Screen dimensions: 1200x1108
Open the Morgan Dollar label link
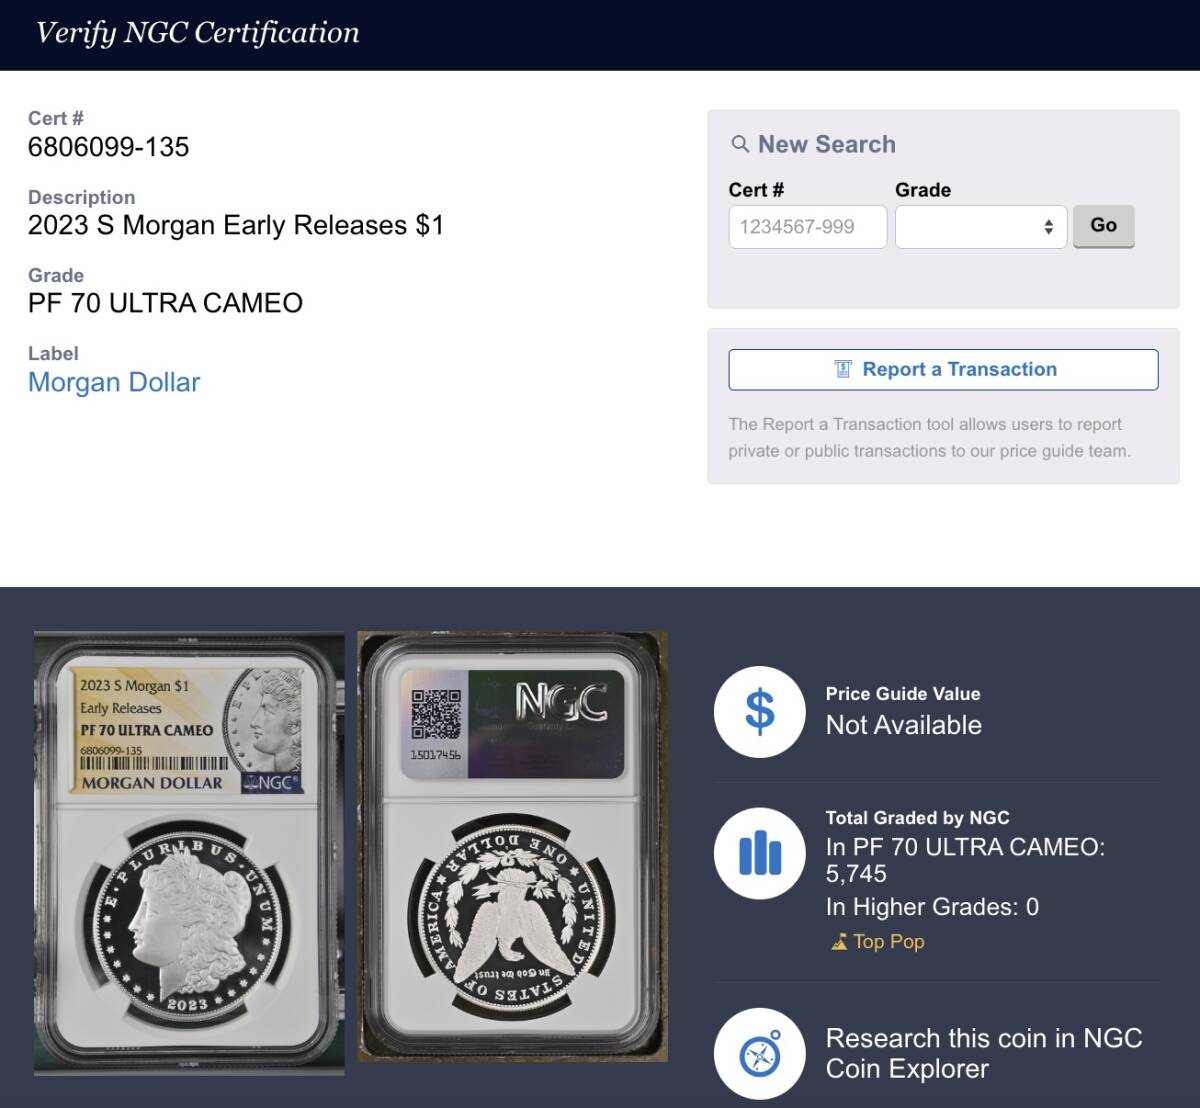114,382
